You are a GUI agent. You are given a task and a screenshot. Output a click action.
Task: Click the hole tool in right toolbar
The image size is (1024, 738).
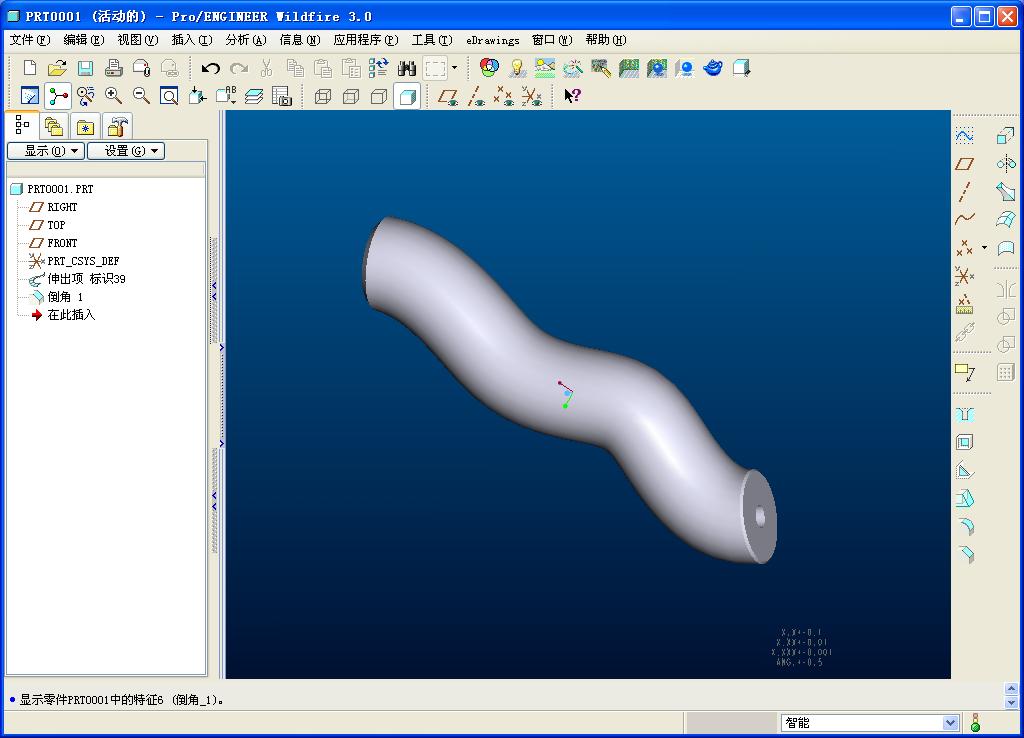click(x=965, y=415)
